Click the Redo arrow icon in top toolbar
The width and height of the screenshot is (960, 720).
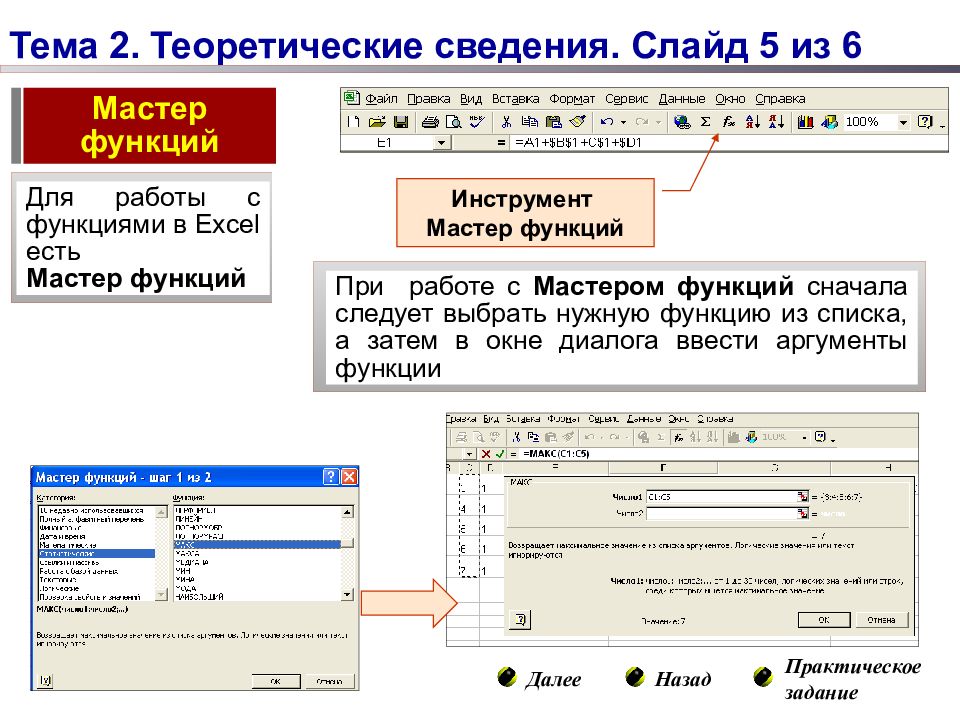pos(642,122)
